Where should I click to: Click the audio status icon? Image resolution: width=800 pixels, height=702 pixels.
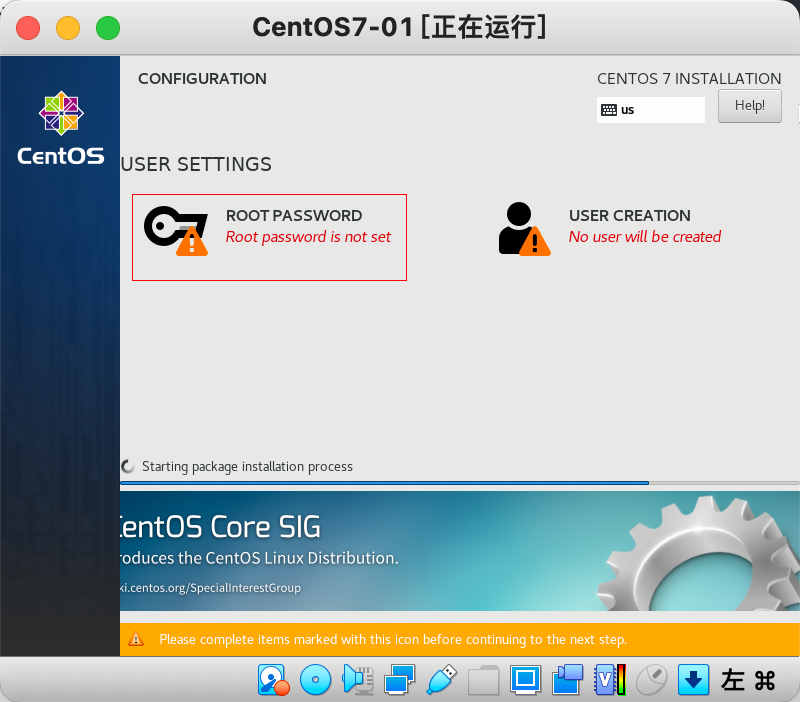[358, 680]
